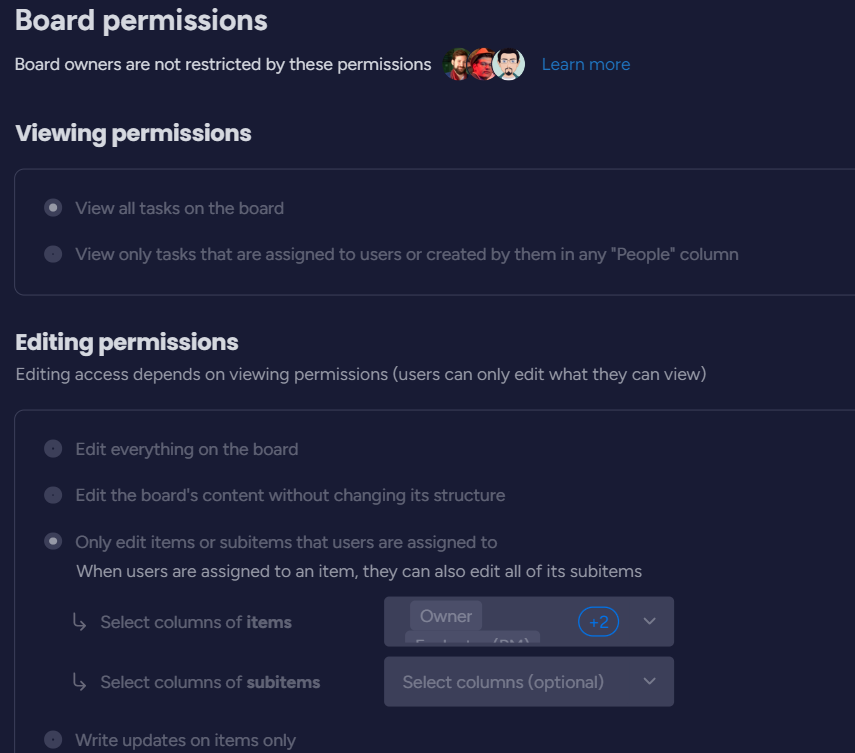Viewport: 855px width, 753px height.
Task: Click the Board permissions title
Action: (141, 20)
